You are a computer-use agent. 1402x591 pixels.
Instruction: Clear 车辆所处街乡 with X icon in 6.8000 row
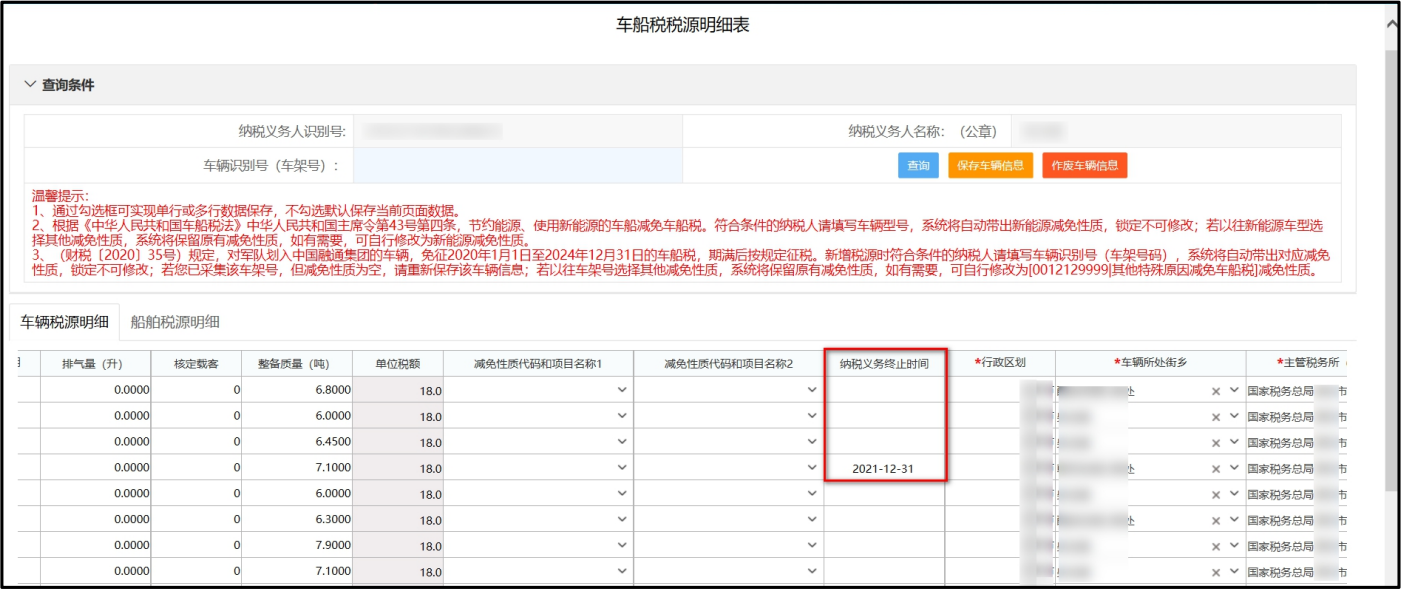pos(1216,391)
